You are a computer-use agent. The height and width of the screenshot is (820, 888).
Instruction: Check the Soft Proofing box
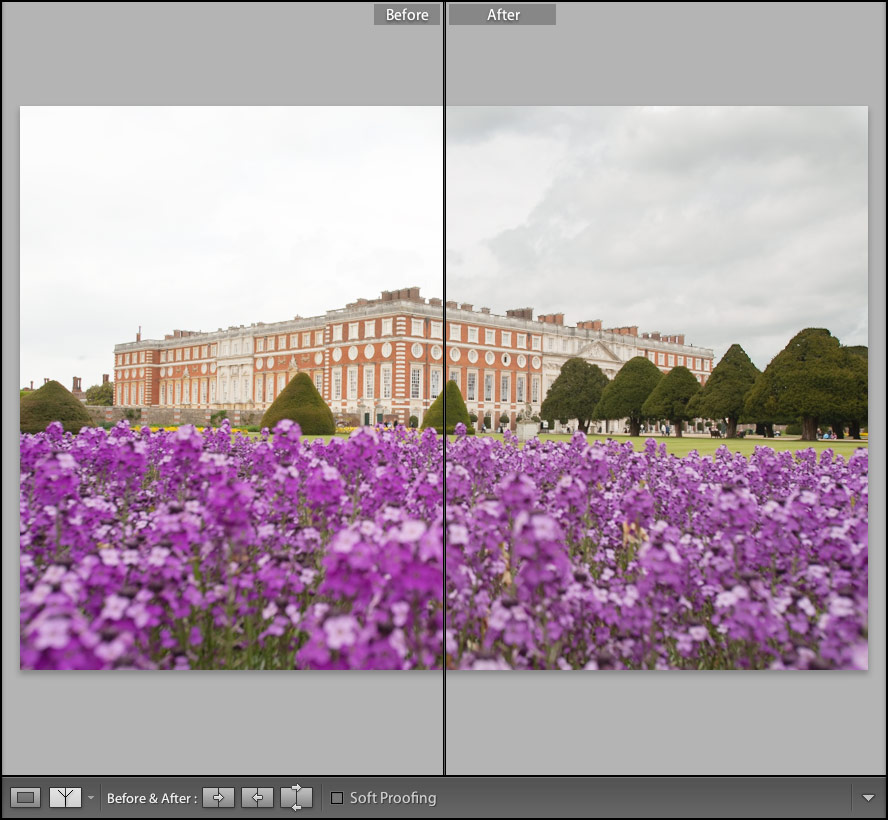337,798
